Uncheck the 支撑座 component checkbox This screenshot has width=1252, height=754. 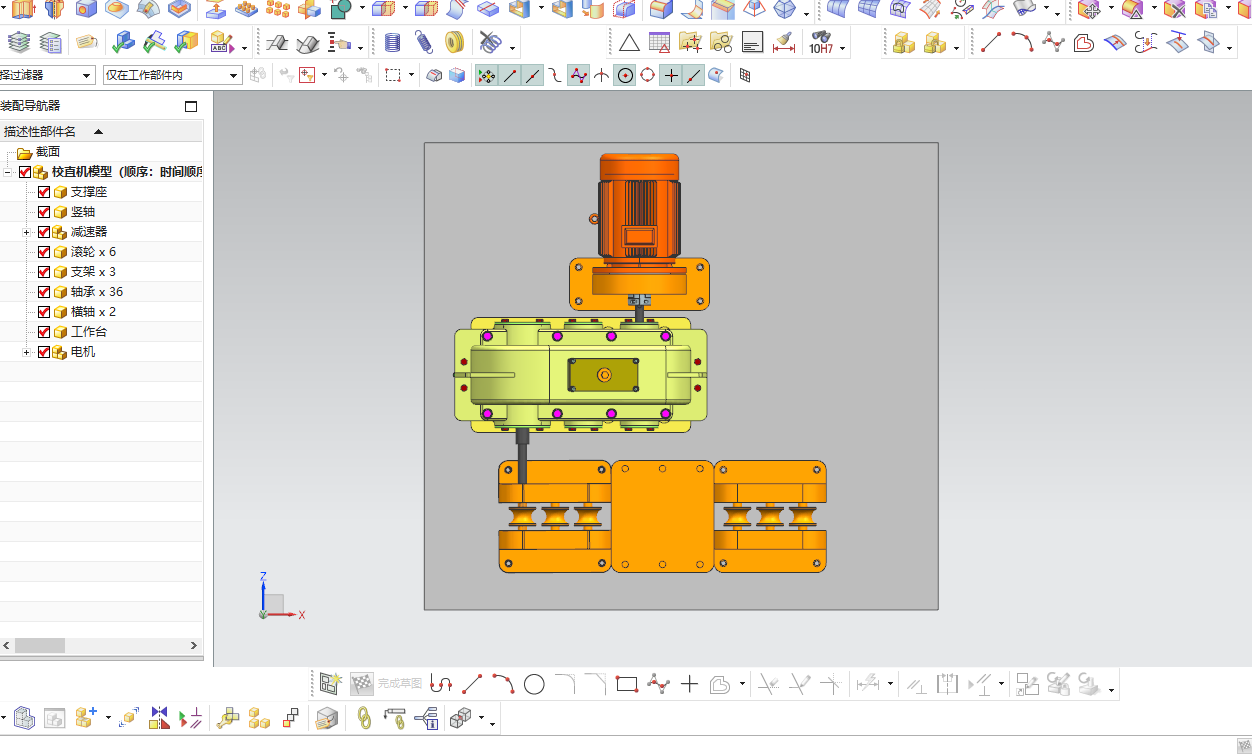(44, 192)
